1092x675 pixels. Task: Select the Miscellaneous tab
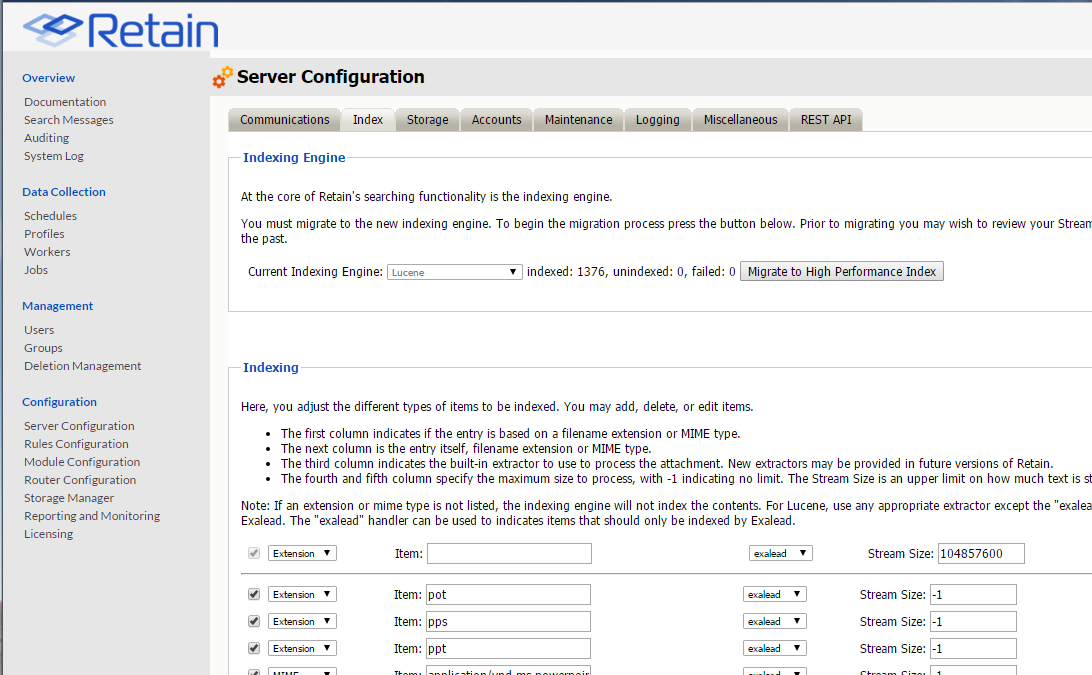(x=740, y=120)
